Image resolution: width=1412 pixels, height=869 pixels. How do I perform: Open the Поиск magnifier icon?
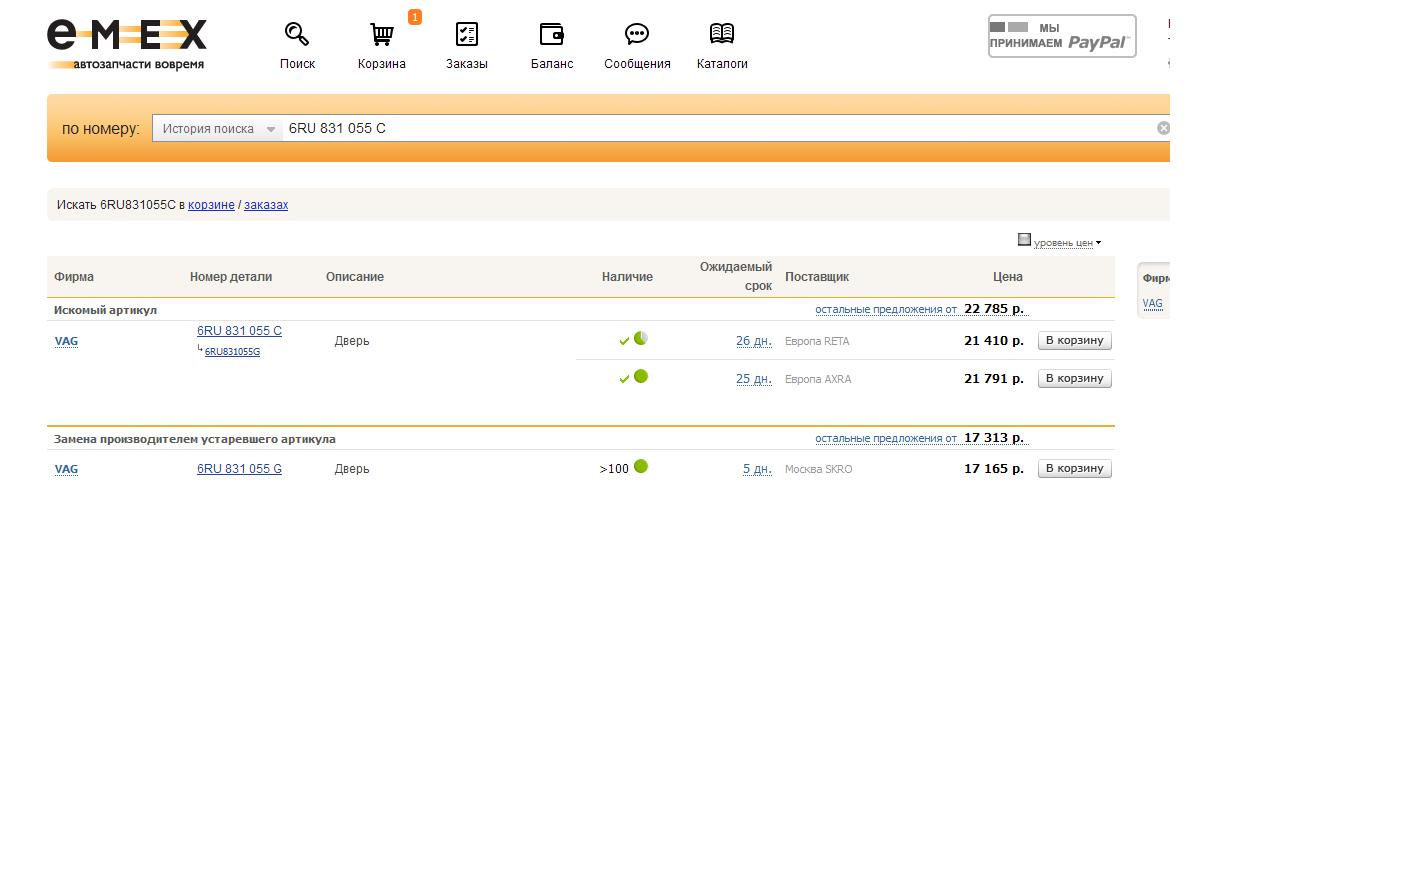[297, 35]
